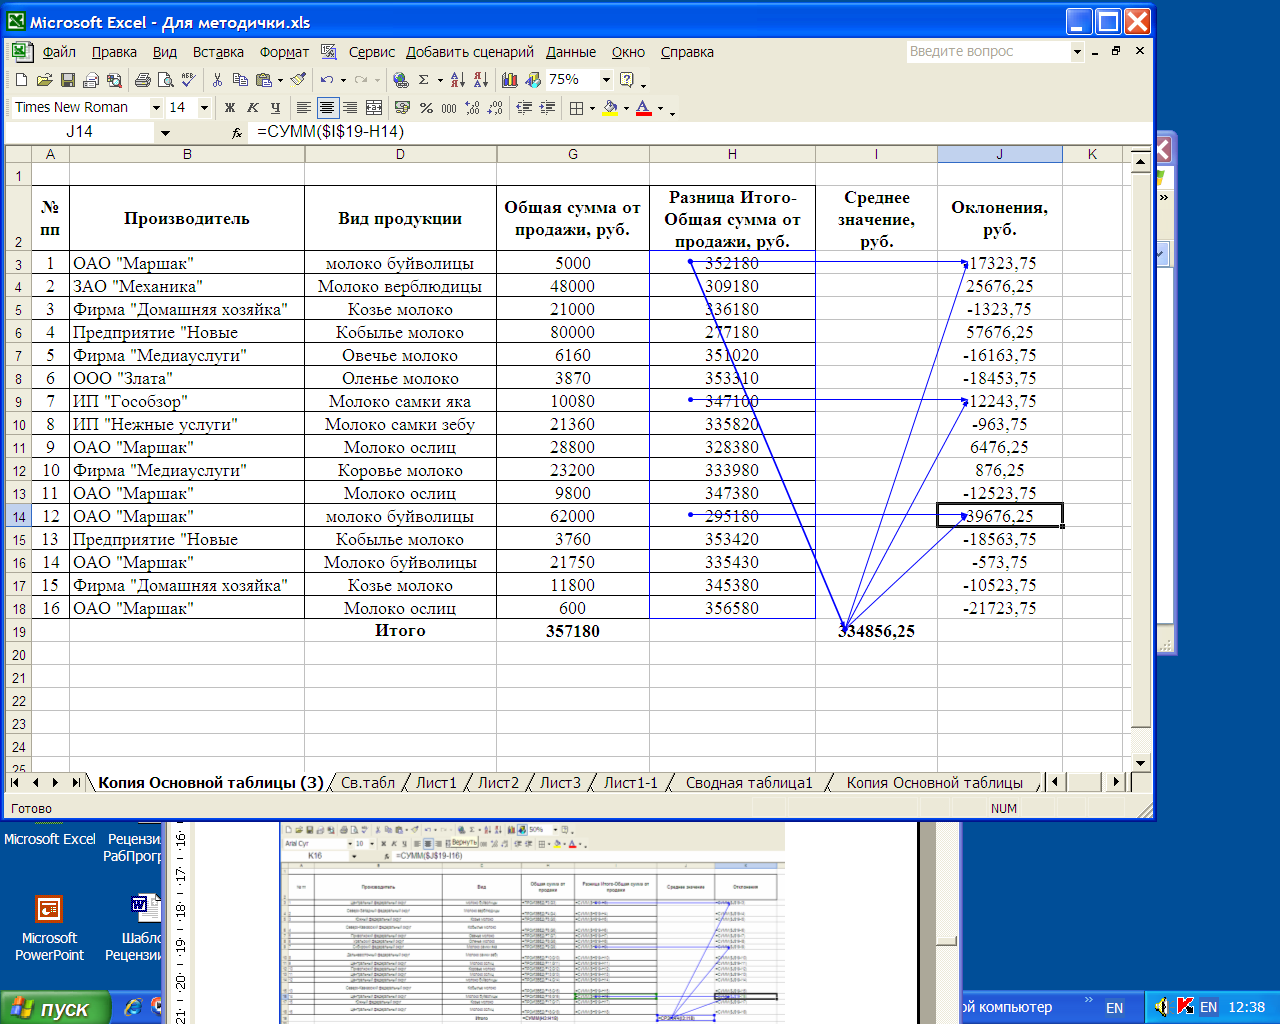Apply percent style format
This screenshot has height=1024, width=1280.
426,107
